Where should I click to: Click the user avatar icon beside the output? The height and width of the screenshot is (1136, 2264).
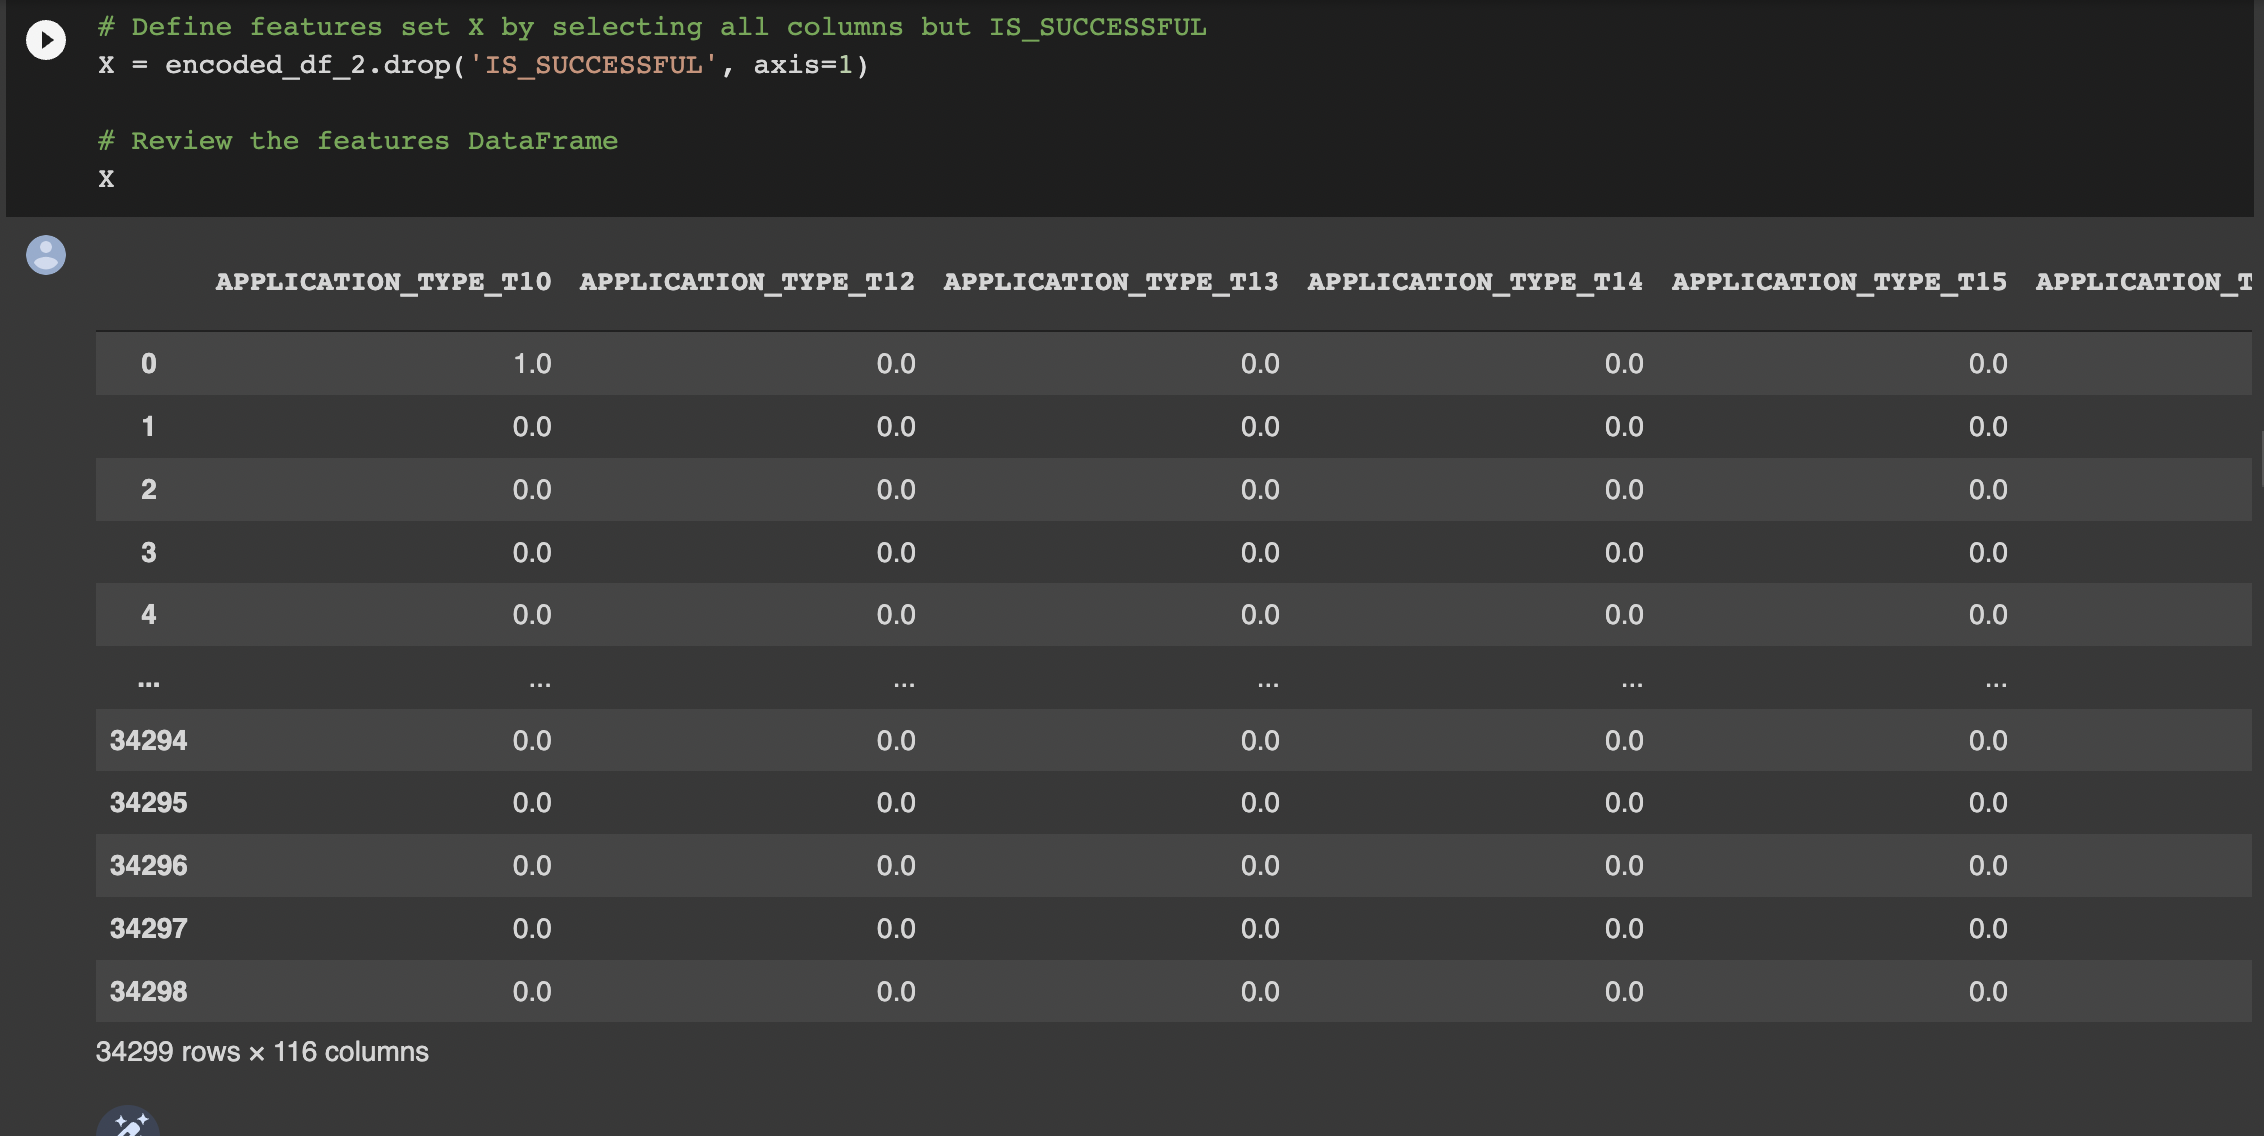click(x=45, y=255)
